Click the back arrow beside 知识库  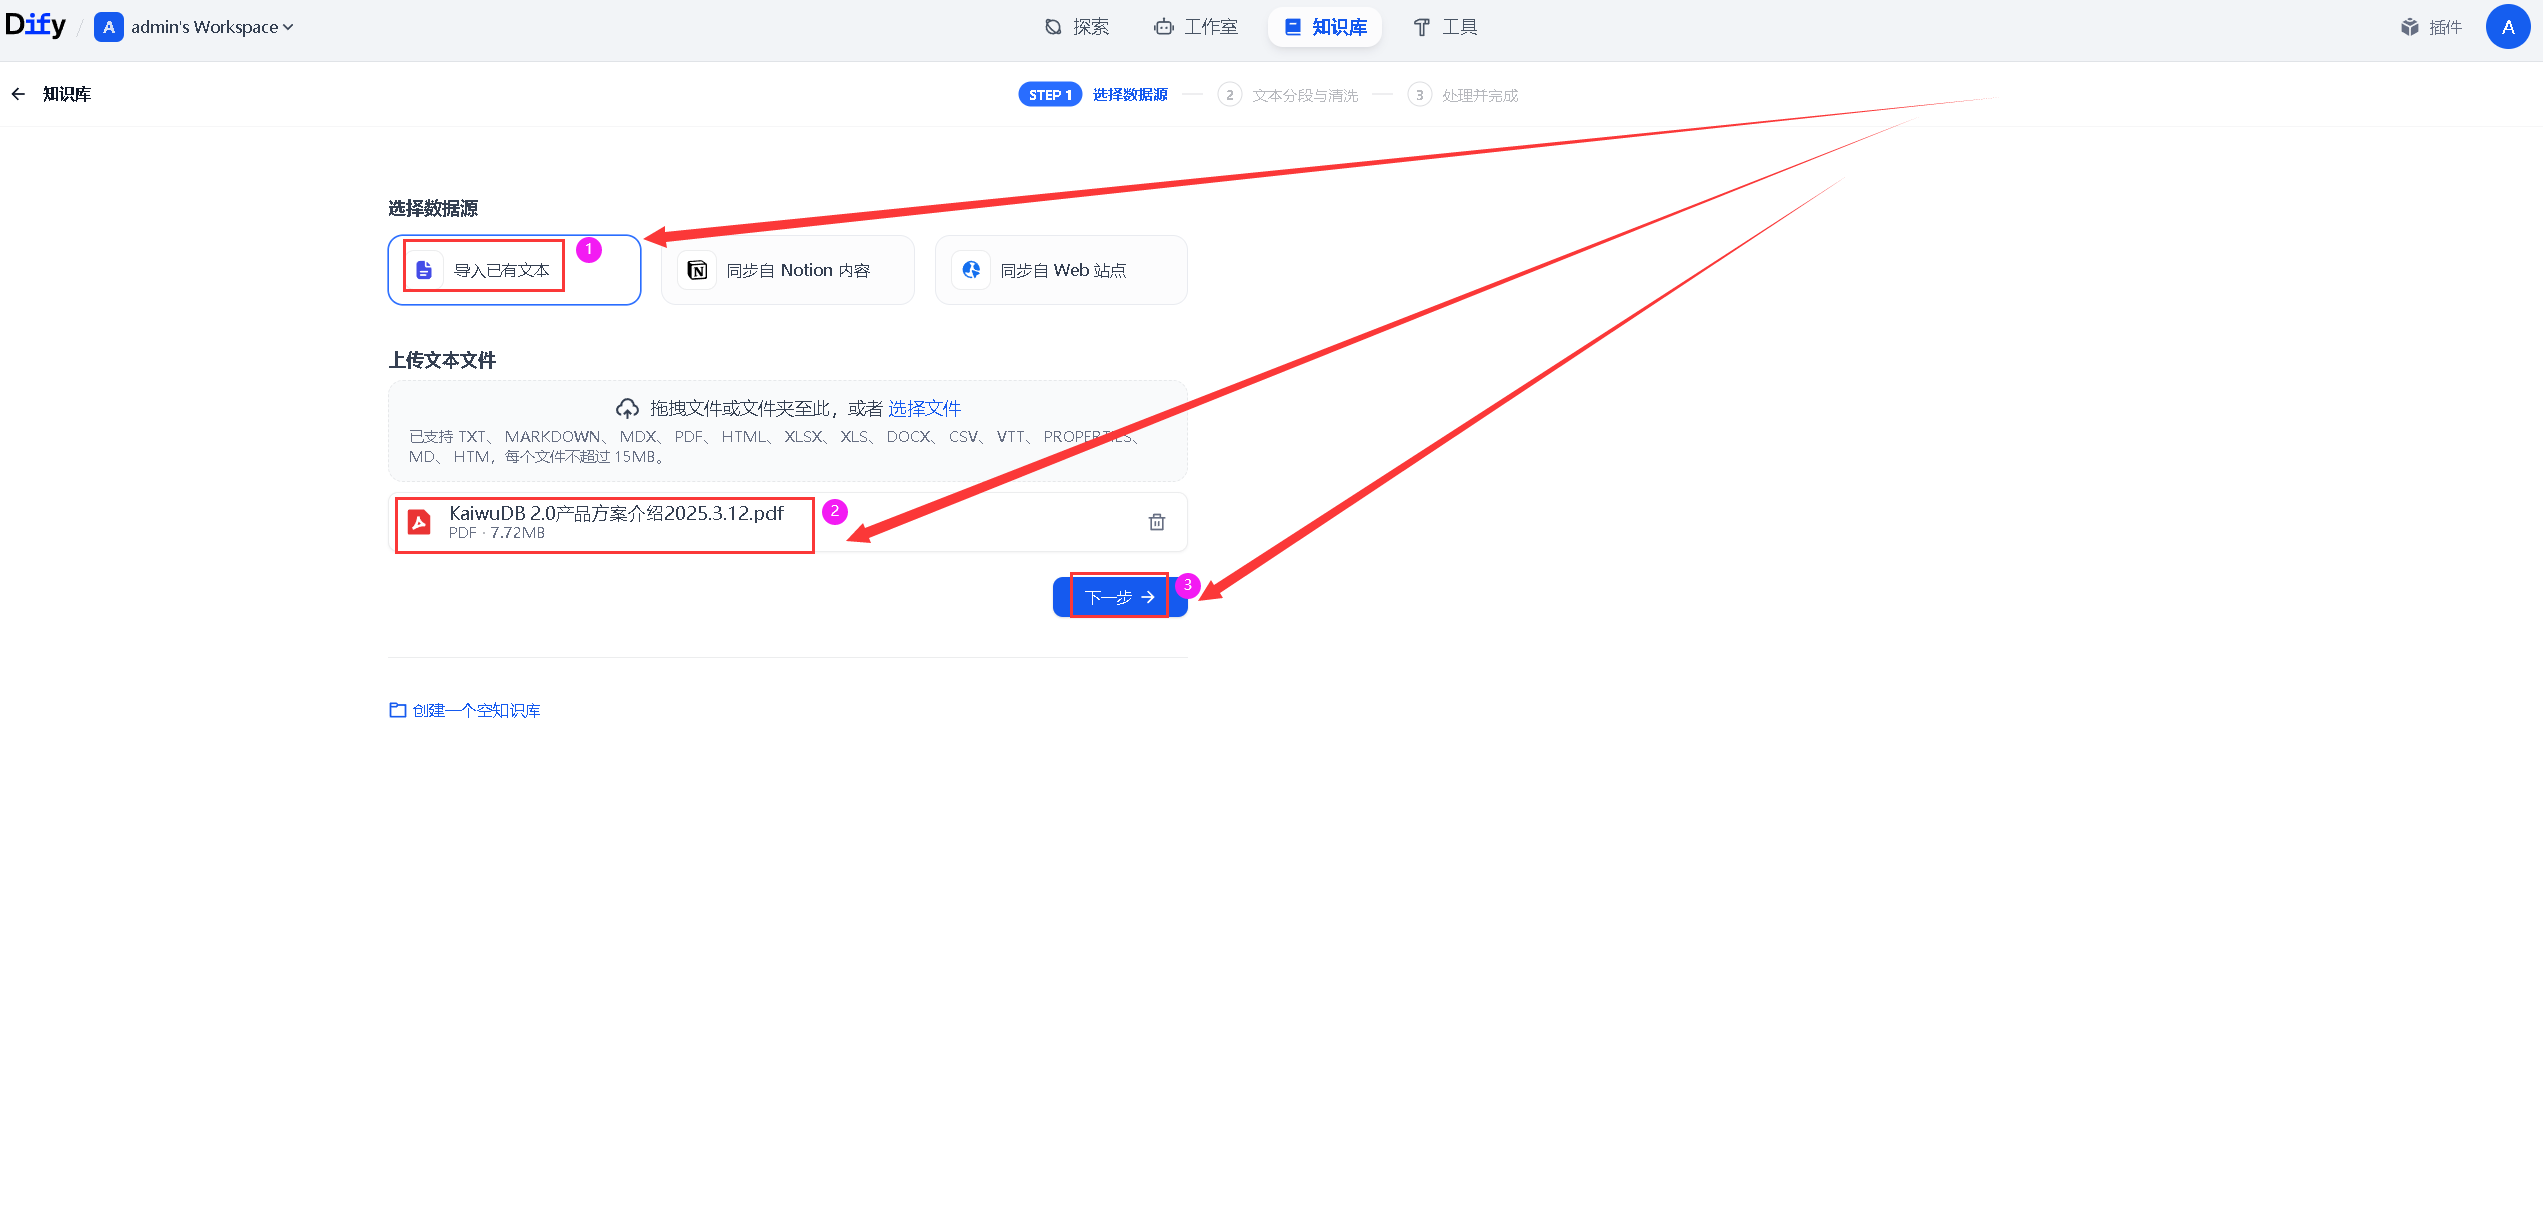click(x=18, y=94)
